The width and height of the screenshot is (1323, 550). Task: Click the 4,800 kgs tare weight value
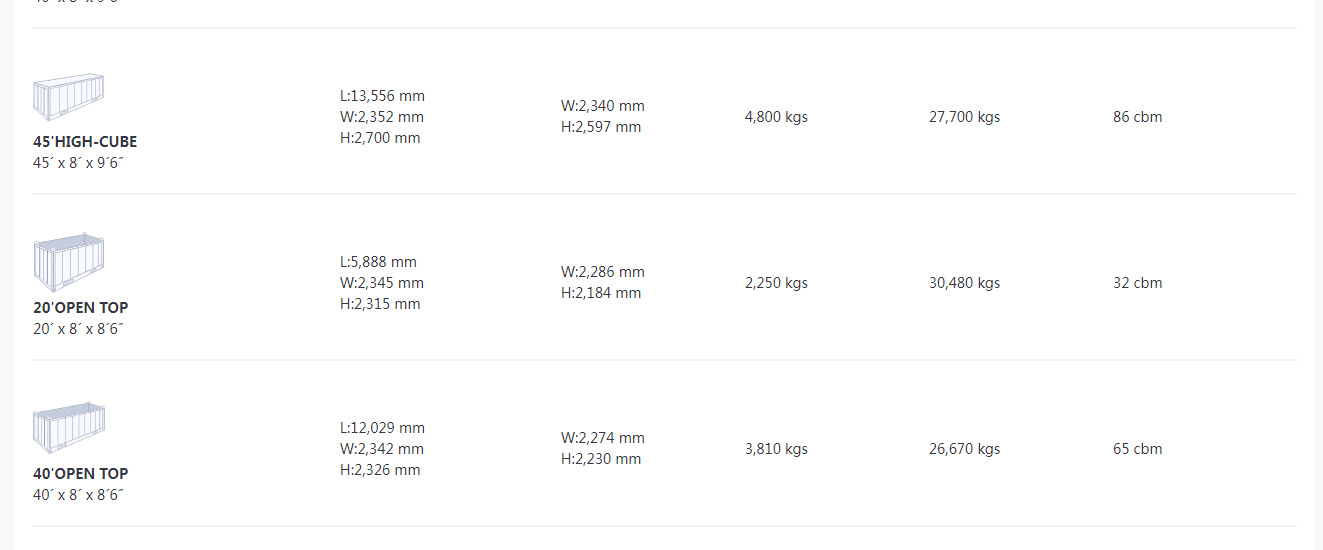coord(776,117)
